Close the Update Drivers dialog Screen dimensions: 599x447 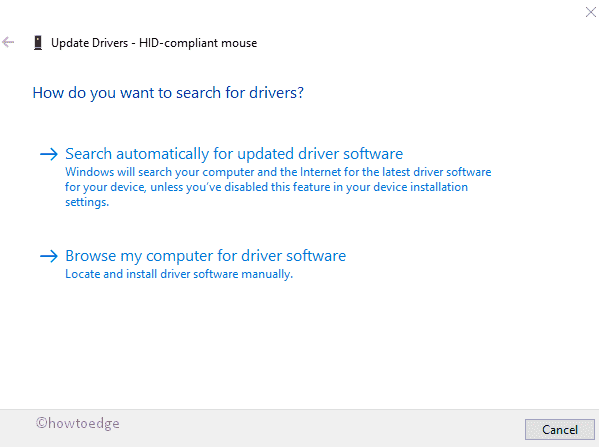[591, 12]
